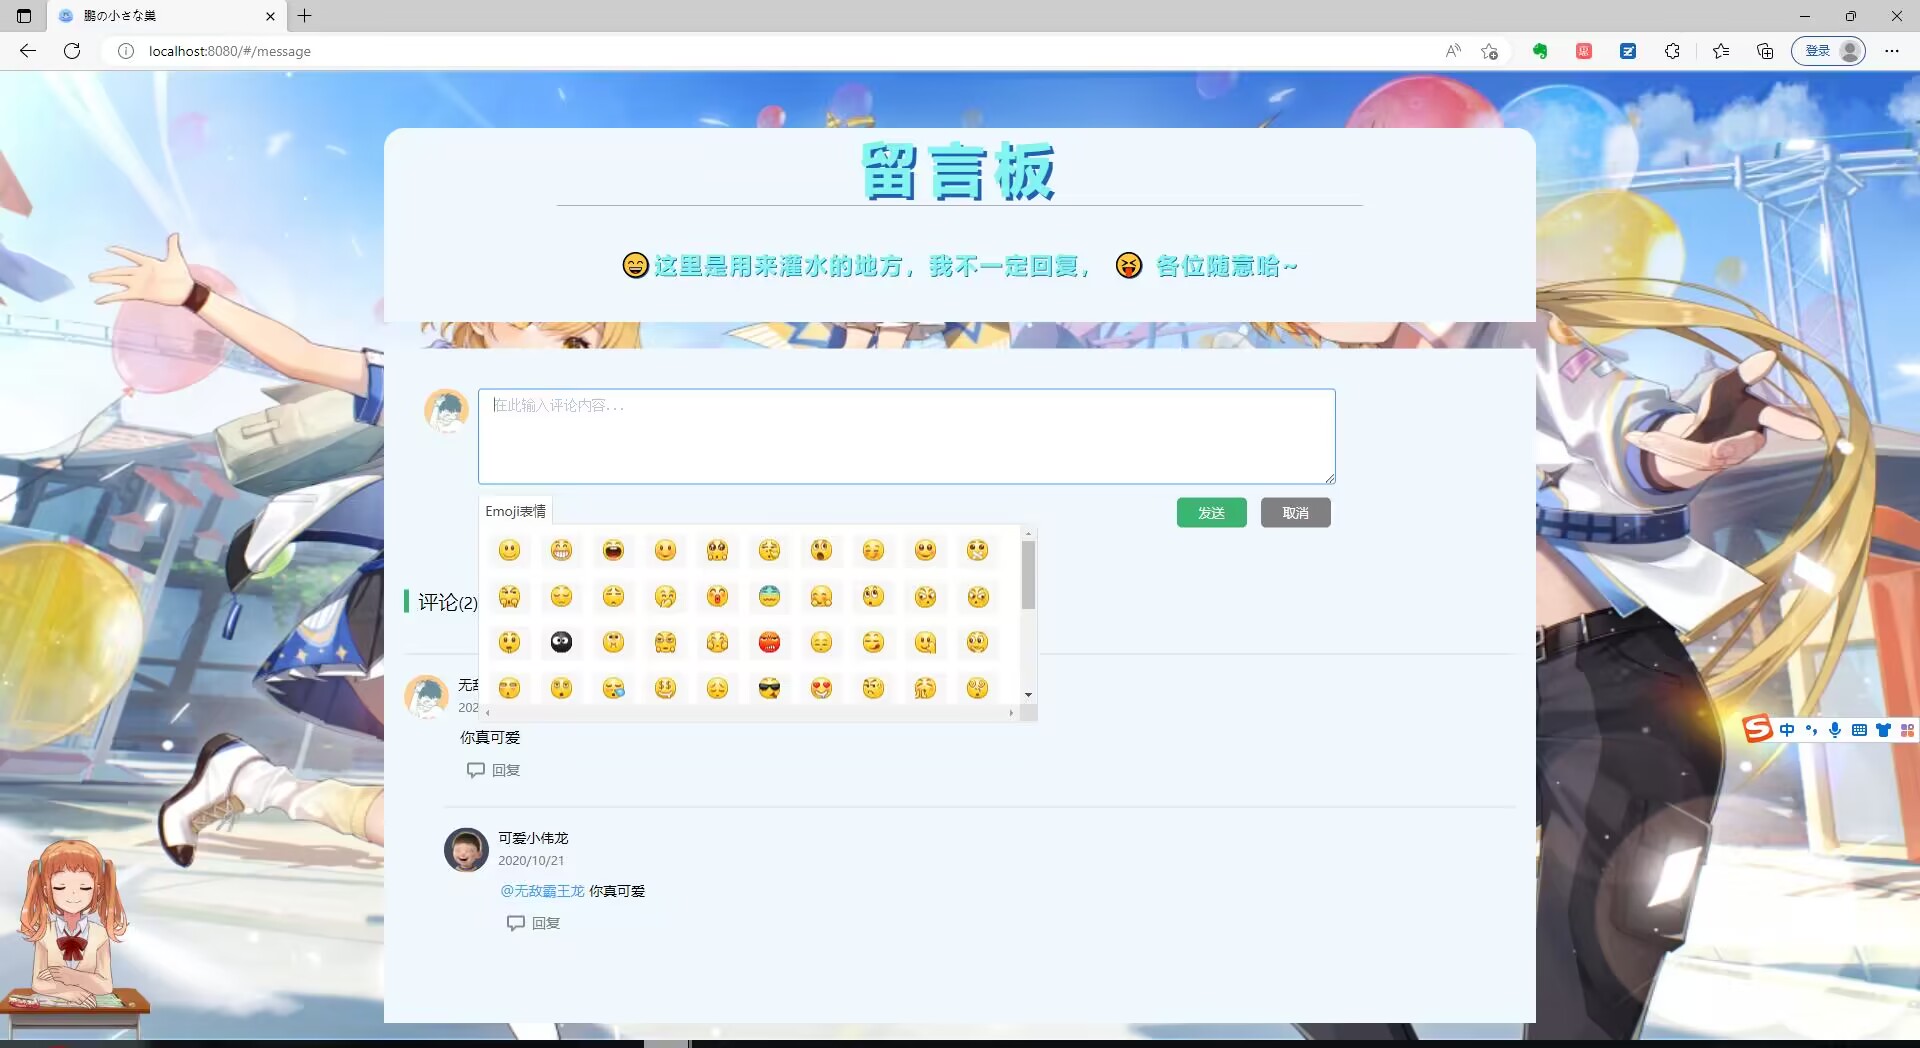
Task: Open the Zotero connector extension
Action: (1628, 51)
